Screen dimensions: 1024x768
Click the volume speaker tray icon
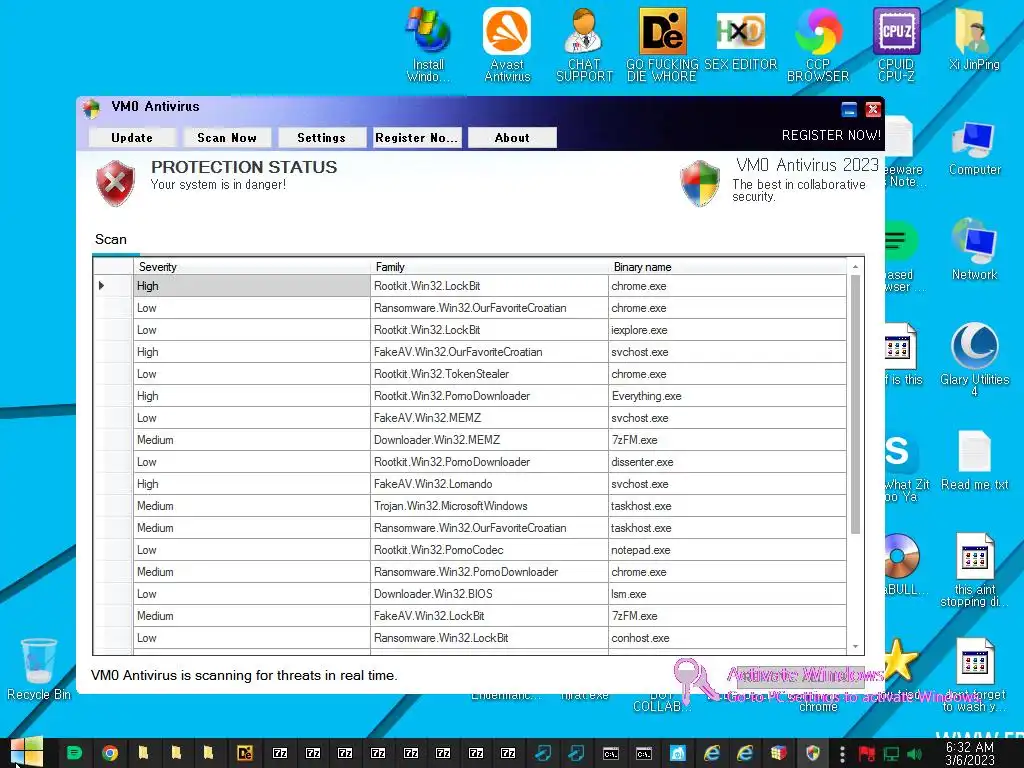click(914, 754)
